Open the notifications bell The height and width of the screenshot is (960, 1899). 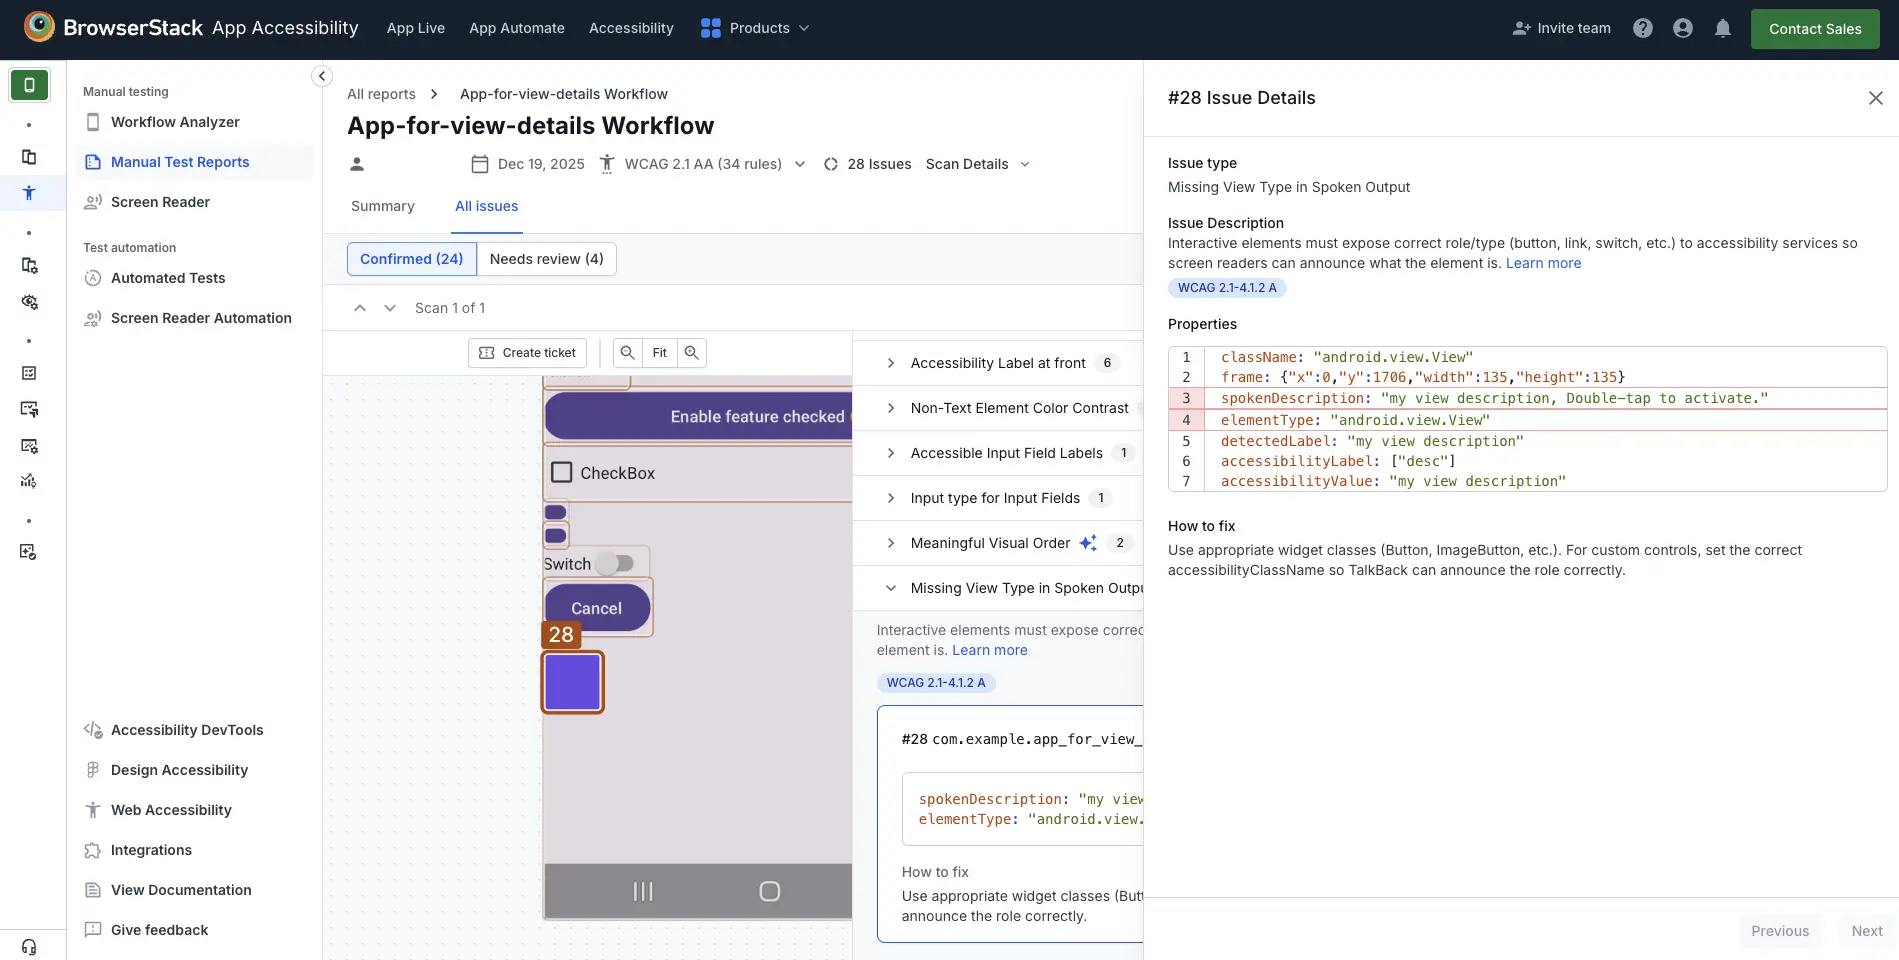(1722, 29)
